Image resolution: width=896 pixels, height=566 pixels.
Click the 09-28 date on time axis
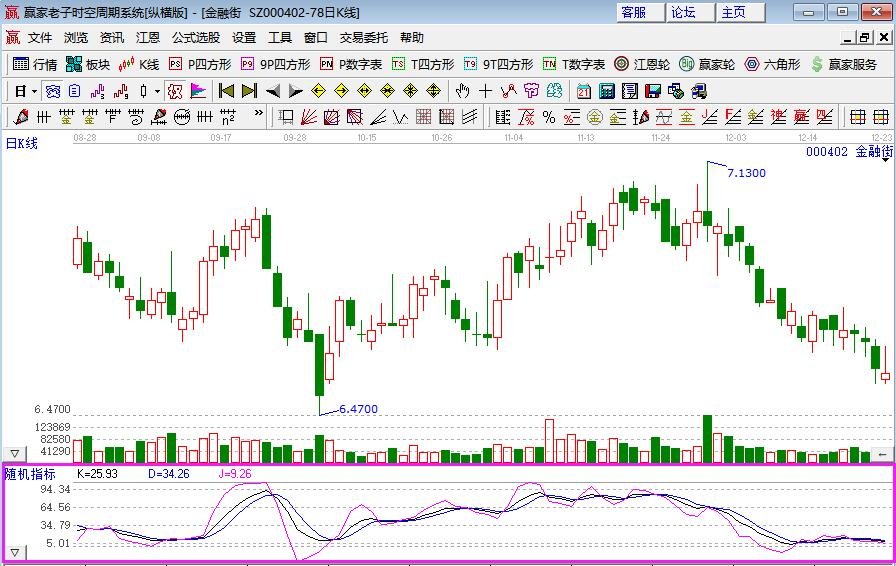295,138
